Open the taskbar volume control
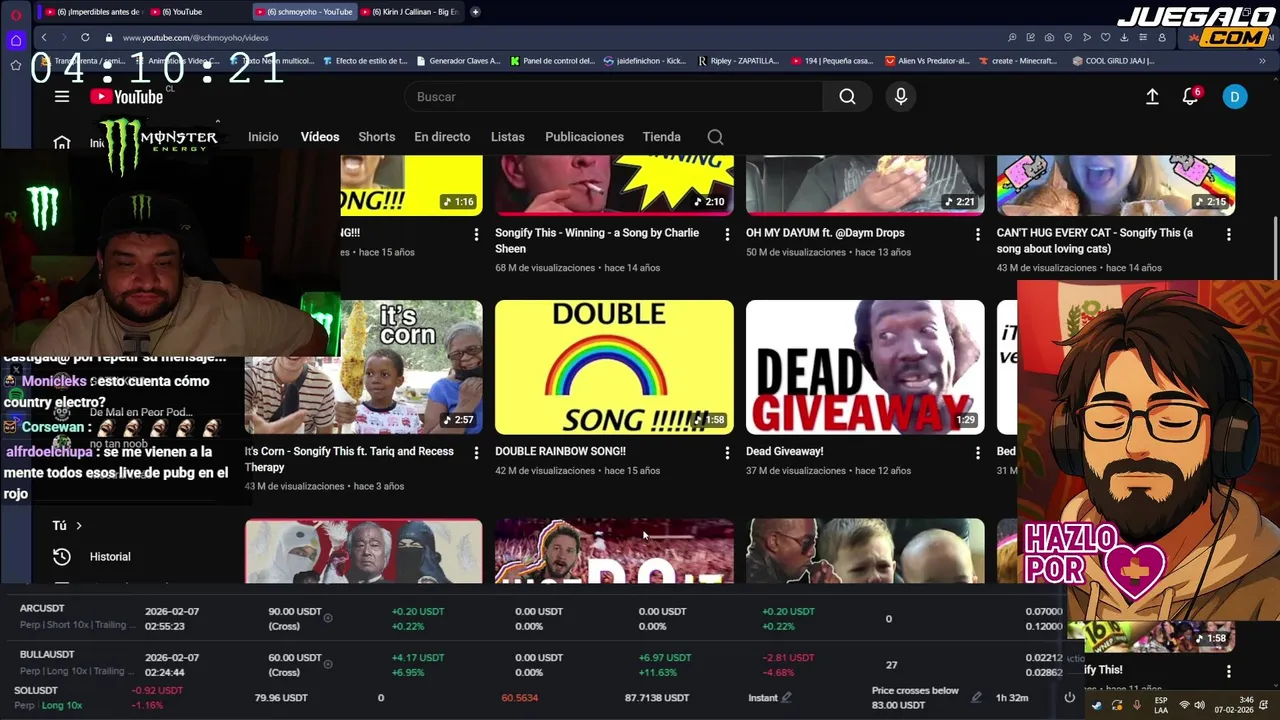Screen dimensions: 1280x720 coord(1199,705)
